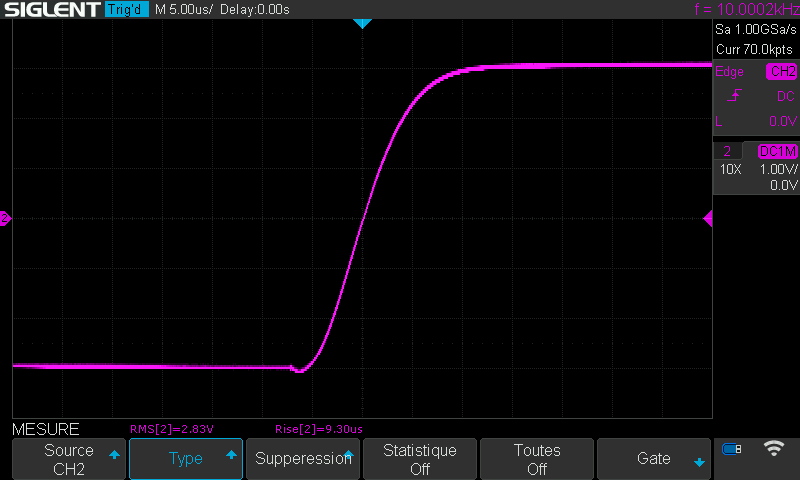The width and height of the screenshot is (800, 480).
Task: Click the Rise[2]=9.30us measurement readout
Action: click(318, 429)
